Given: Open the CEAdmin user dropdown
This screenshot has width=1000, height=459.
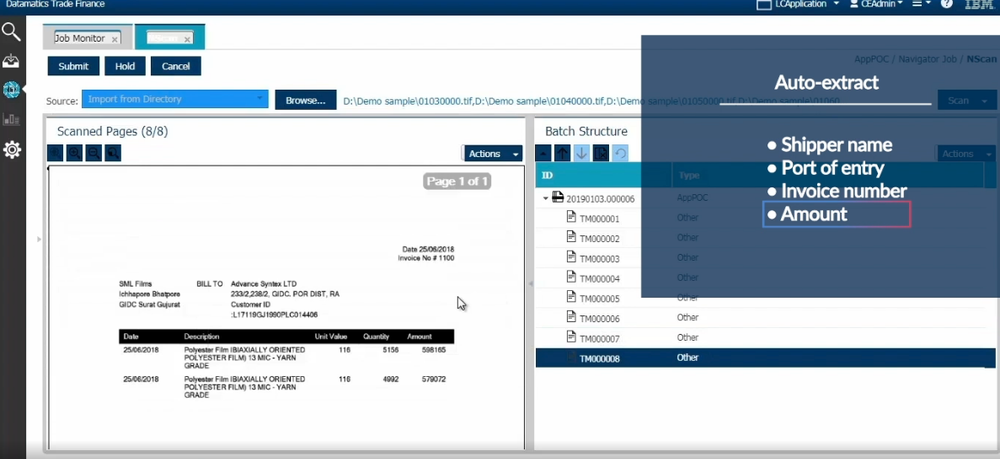Looking at the screenshot, I should point(901,4).
